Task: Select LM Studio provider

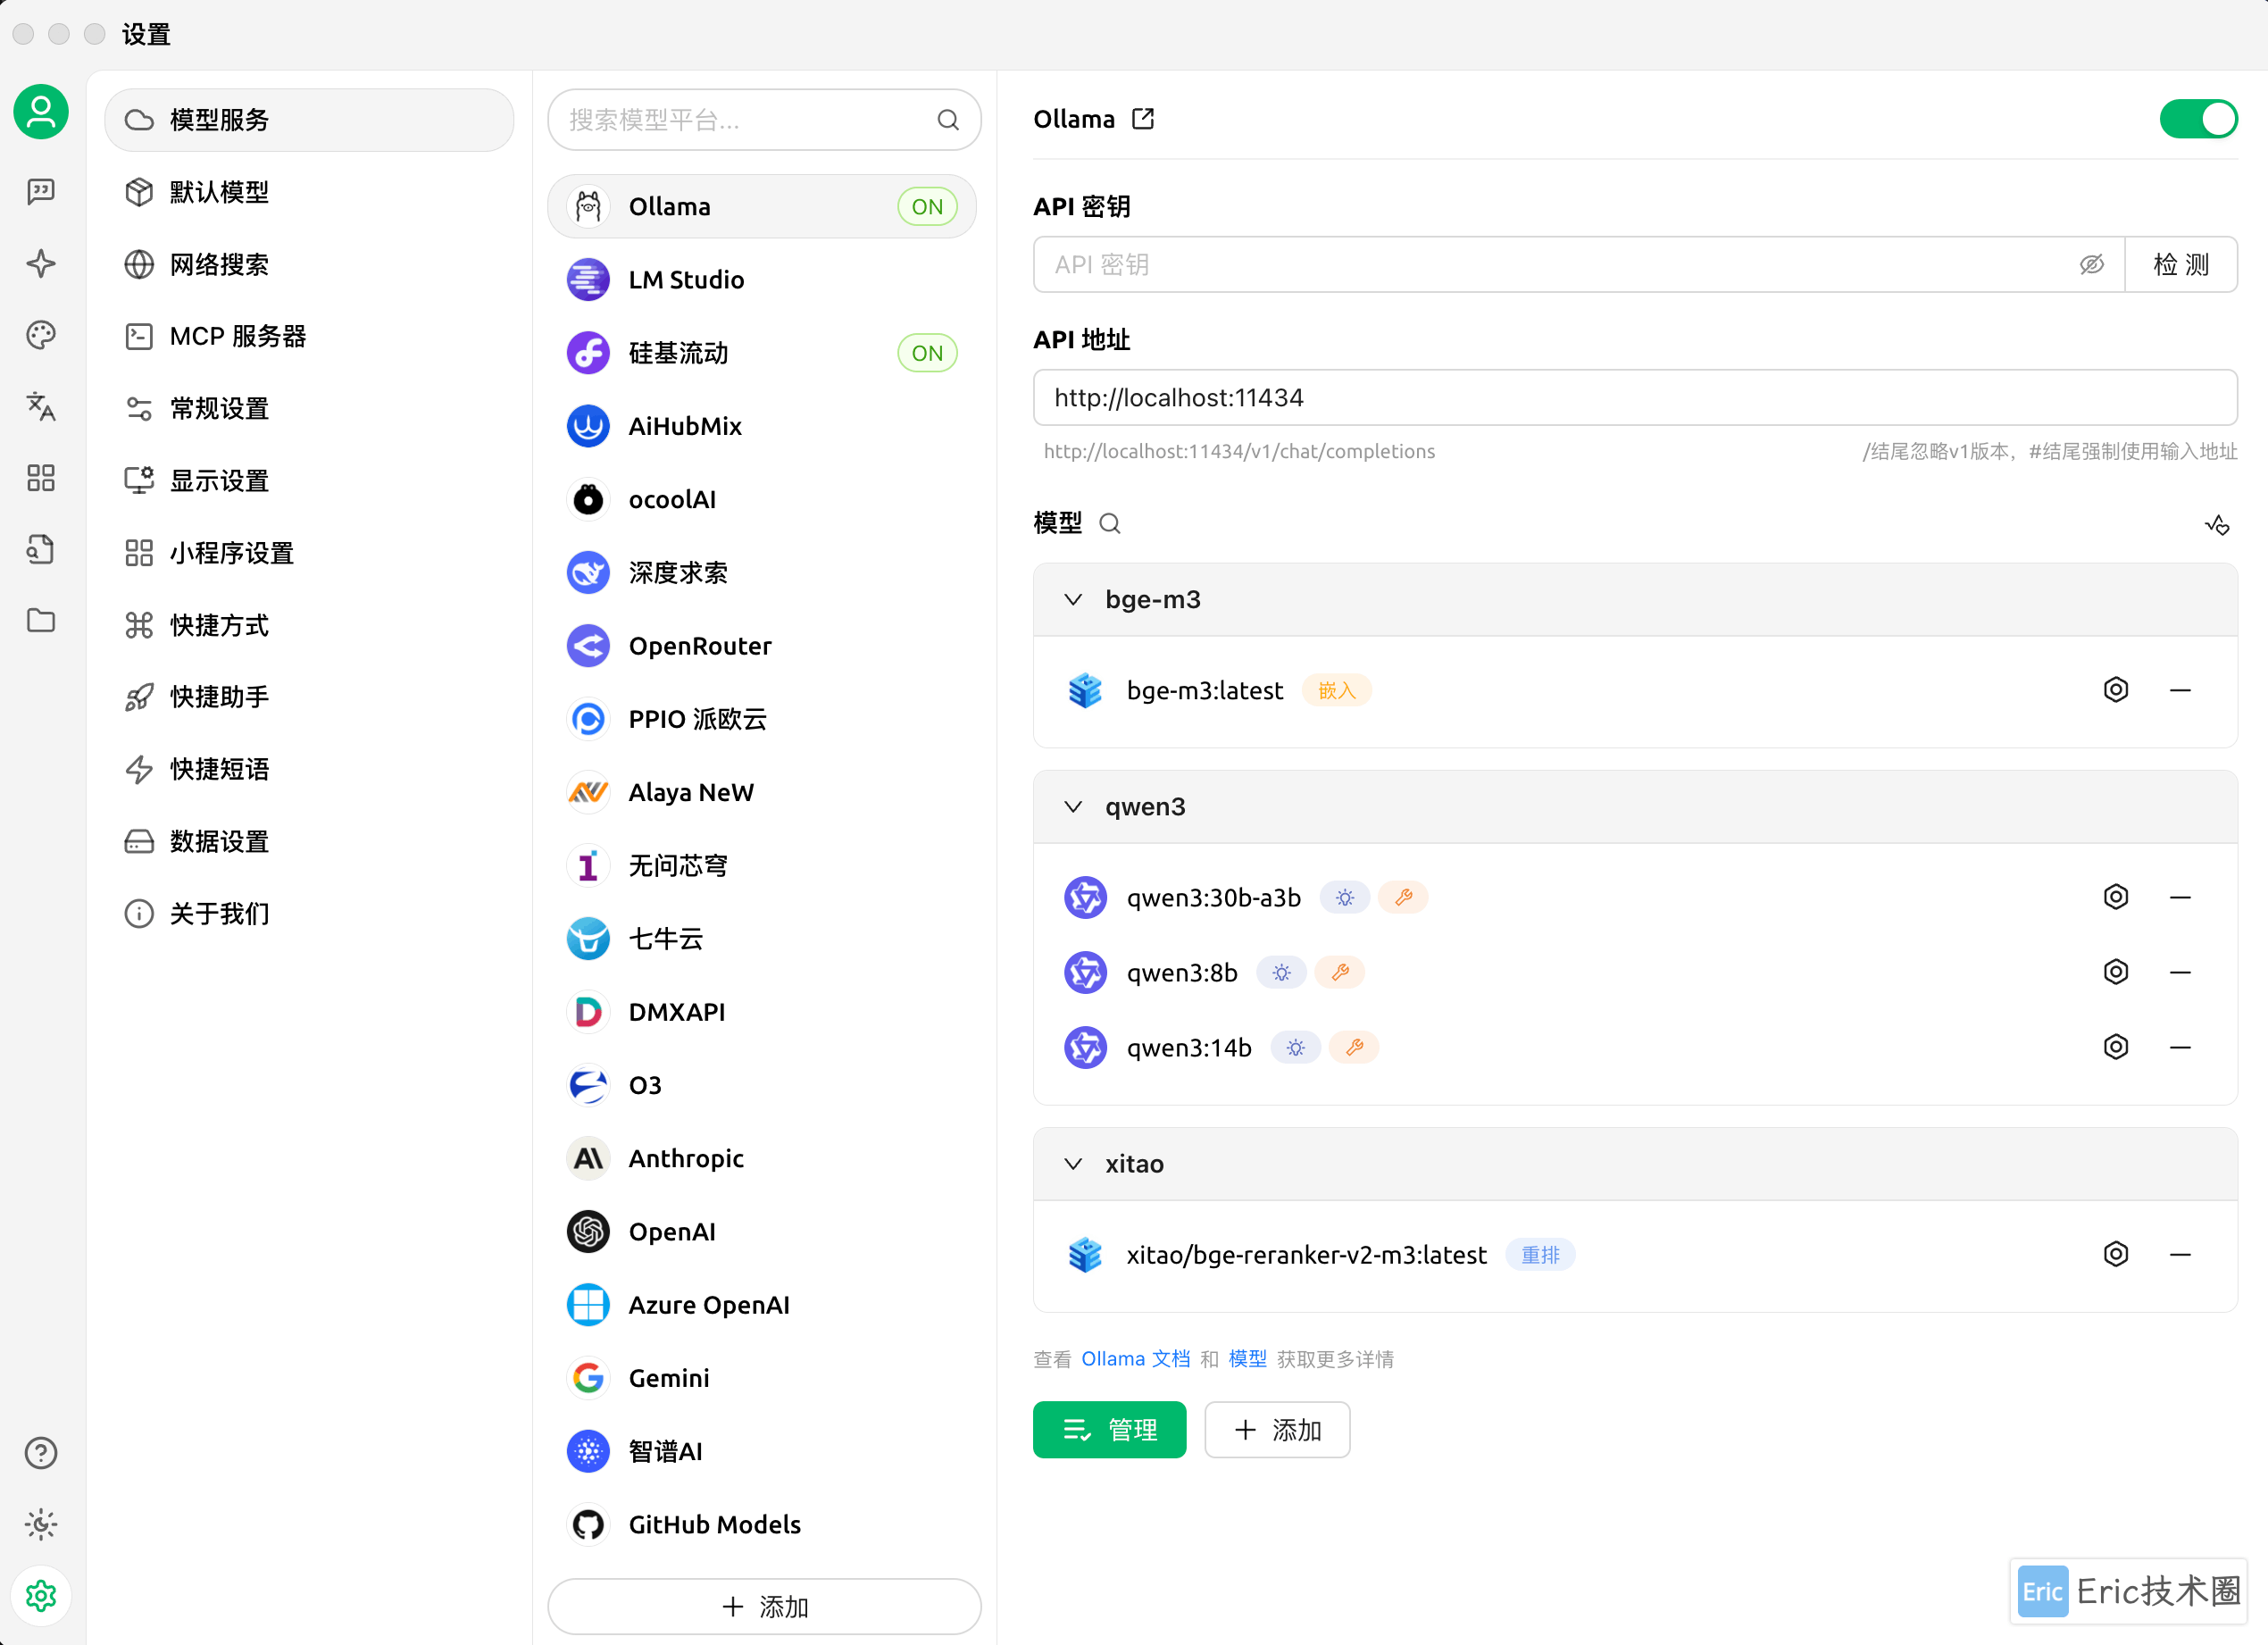Action: point(762,280)
